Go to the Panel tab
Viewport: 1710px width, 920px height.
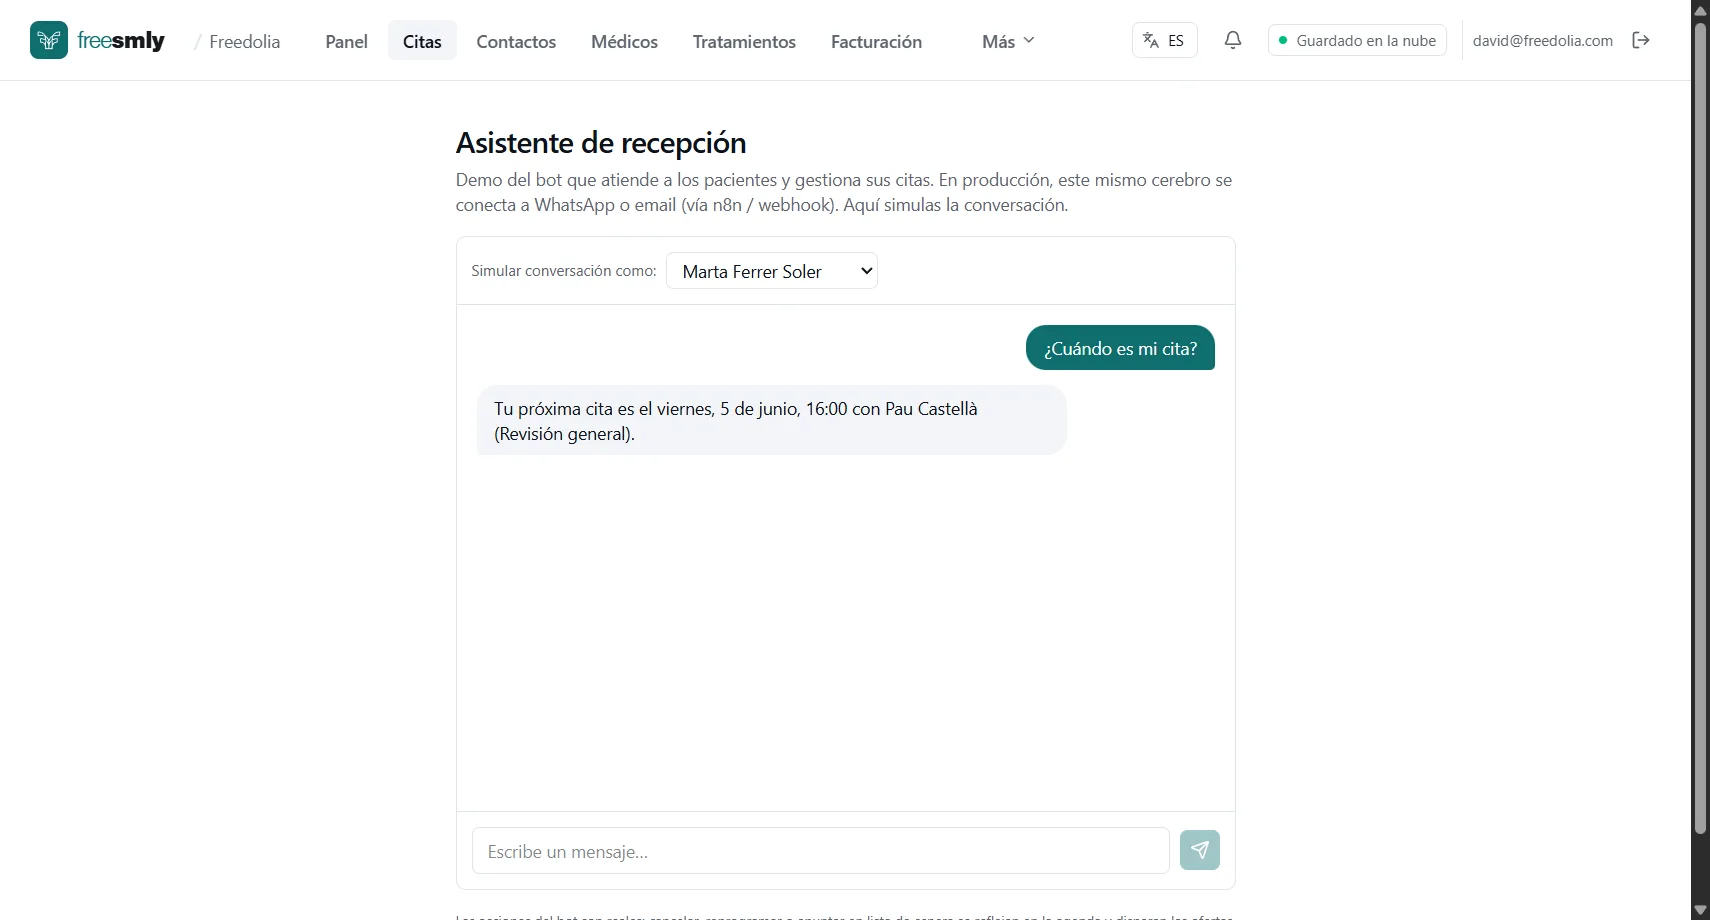pos(346,41)
